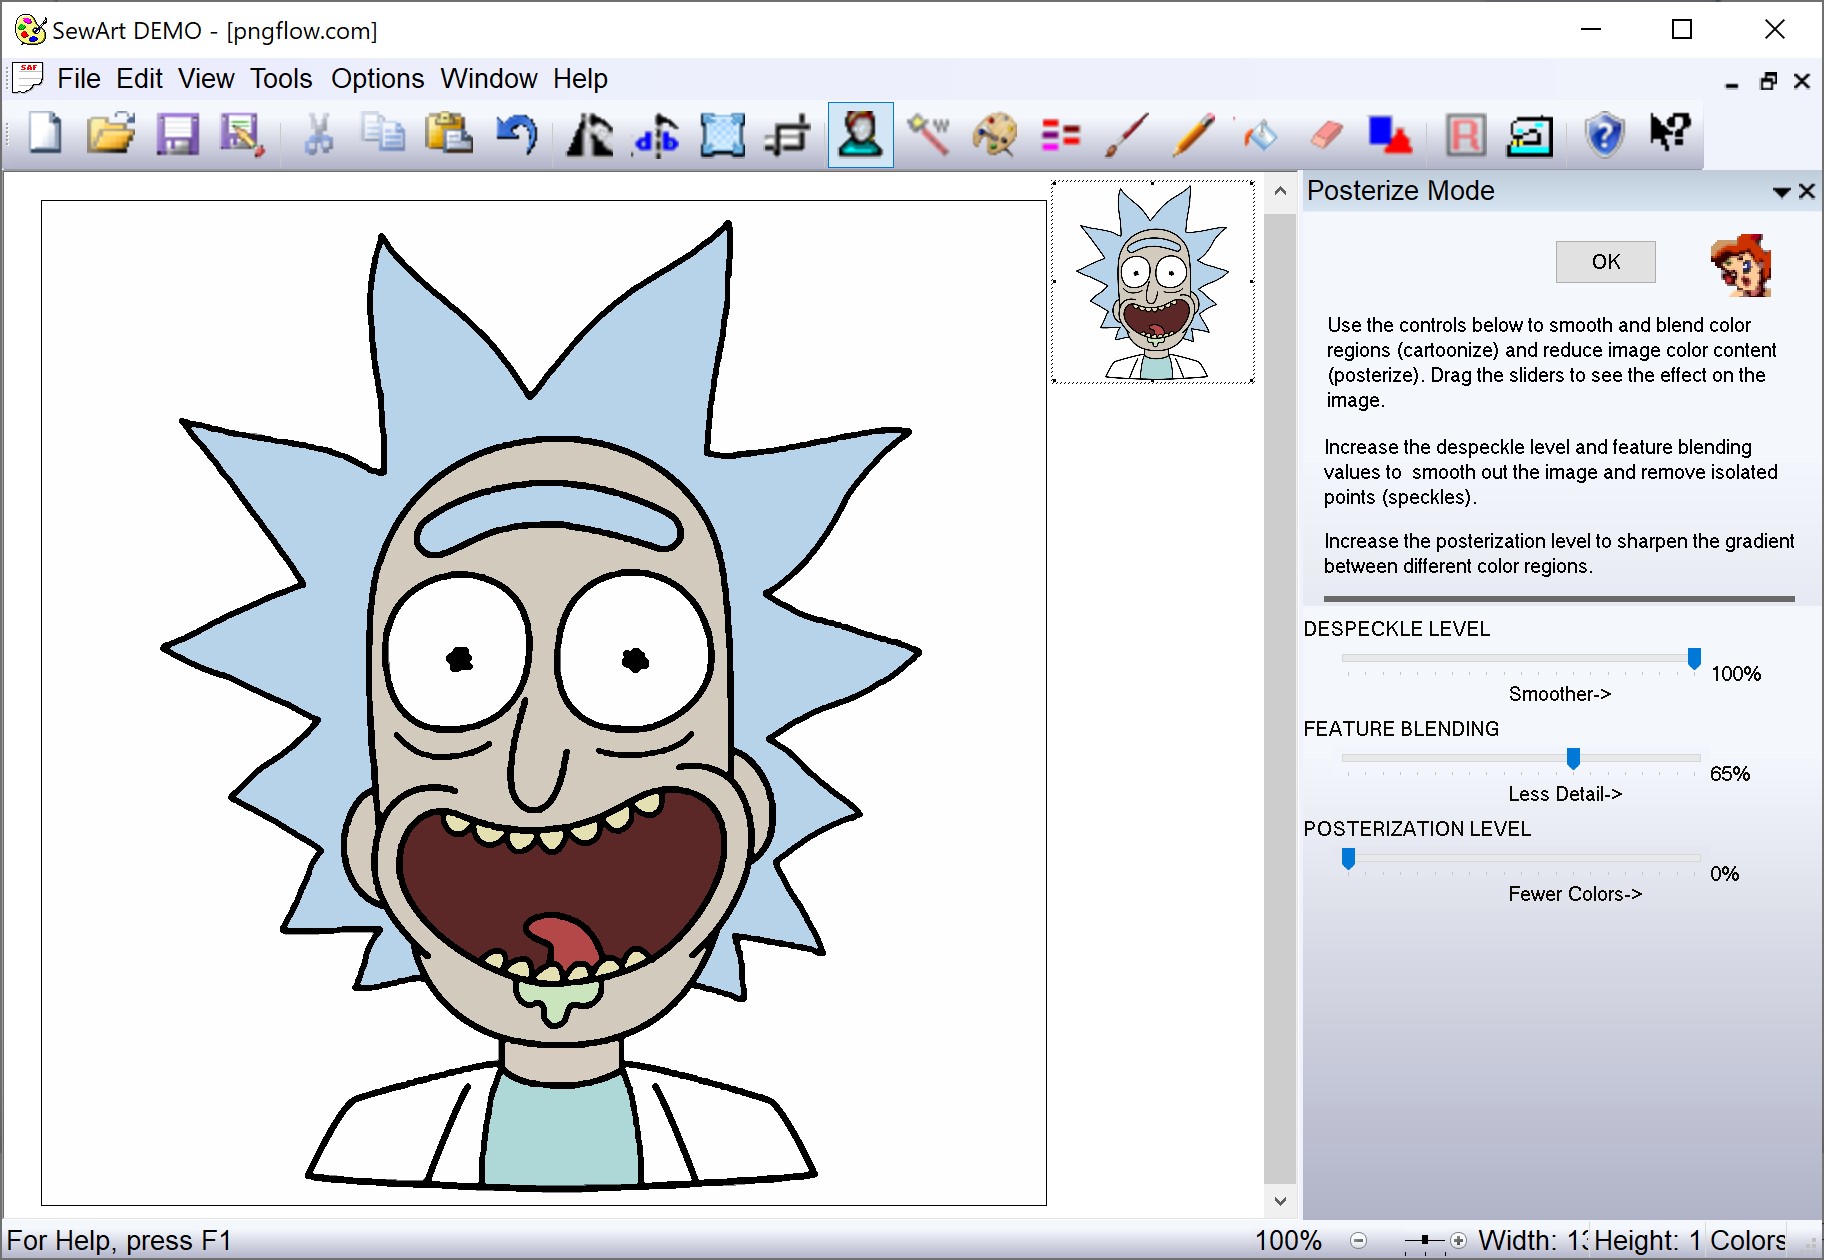Open the Window menu
The height and width of the screenshot is (1260, 1824).
pyautogui.click(x=489, y=79)
